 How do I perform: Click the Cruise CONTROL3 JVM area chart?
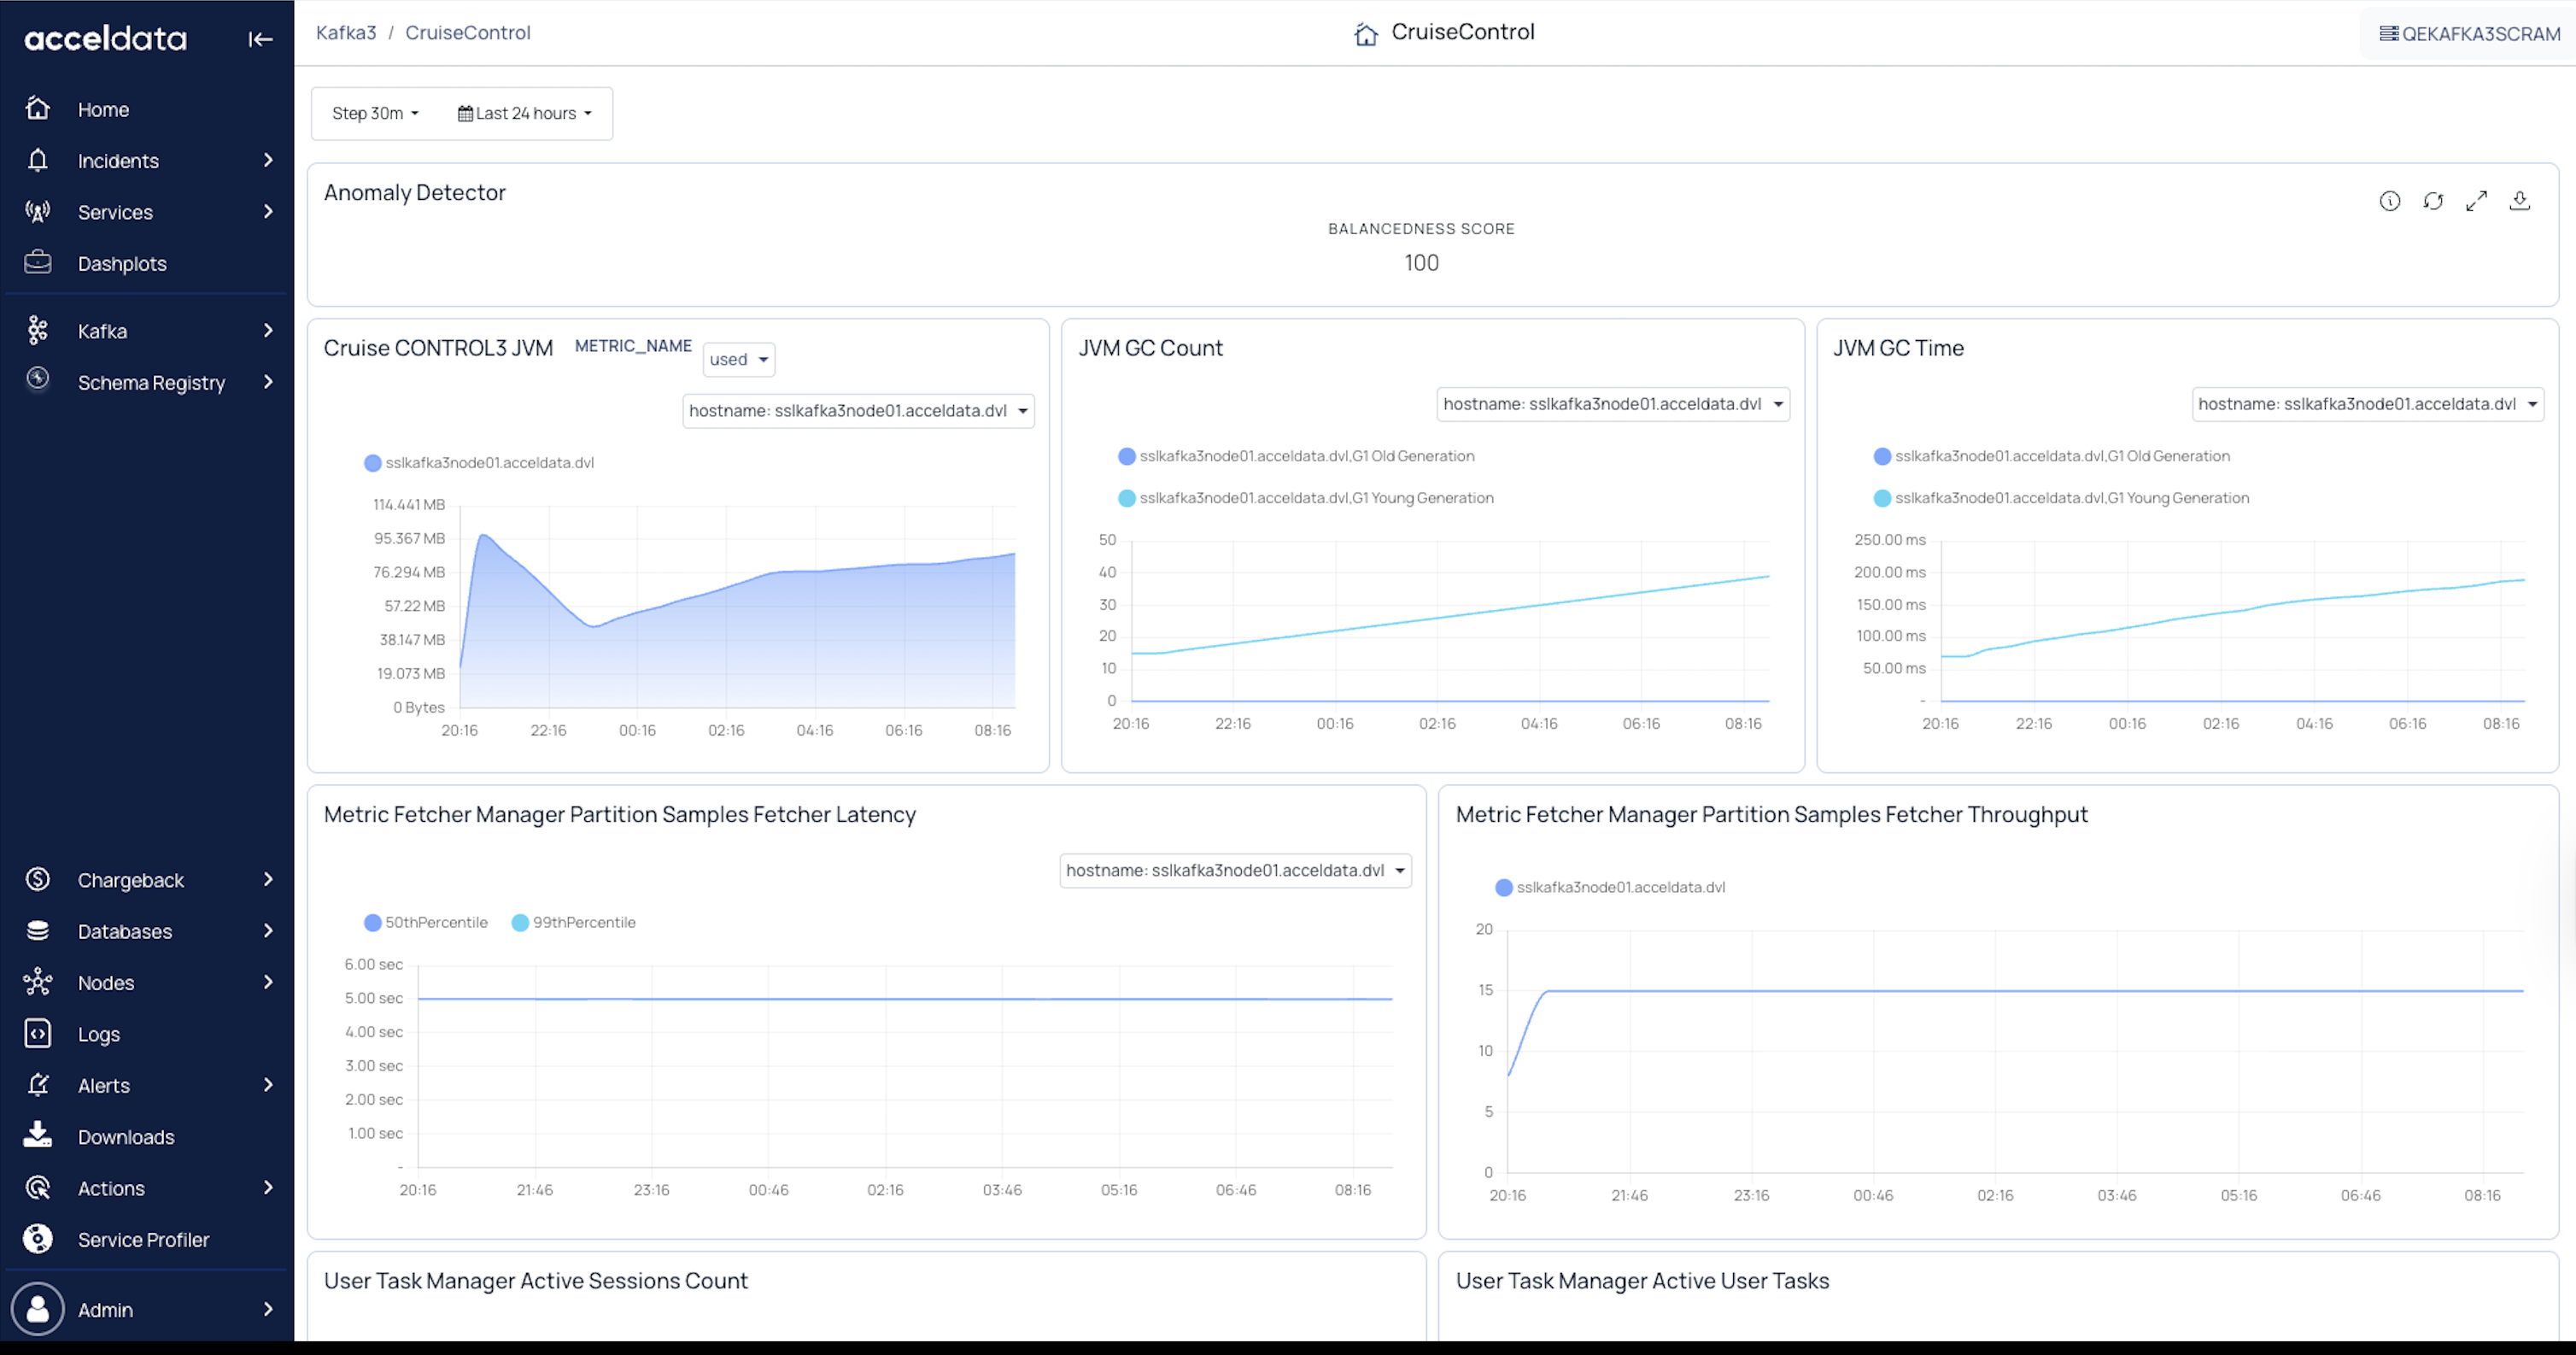pos(737,606)
